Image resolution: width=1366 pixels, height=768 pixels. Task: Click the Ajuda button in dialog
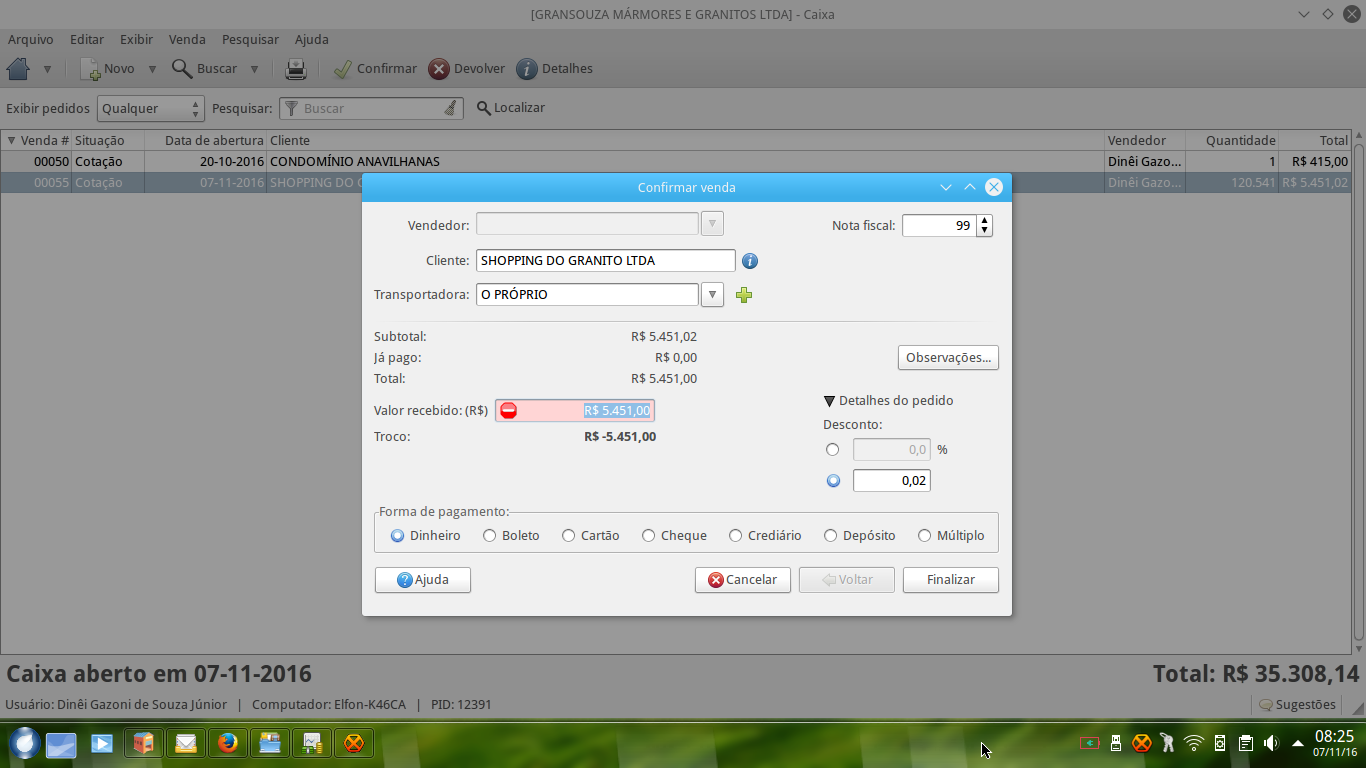point(423,580)
